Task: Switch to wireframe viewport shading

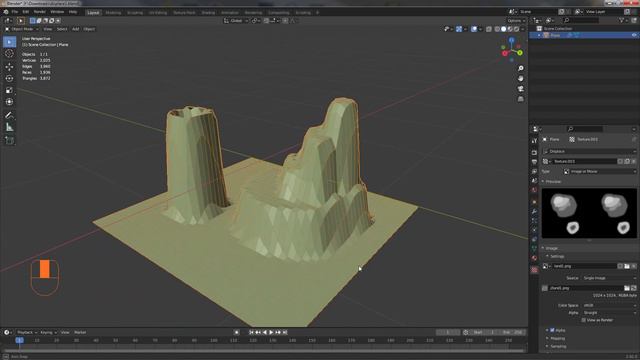Action: pos(497,29)
